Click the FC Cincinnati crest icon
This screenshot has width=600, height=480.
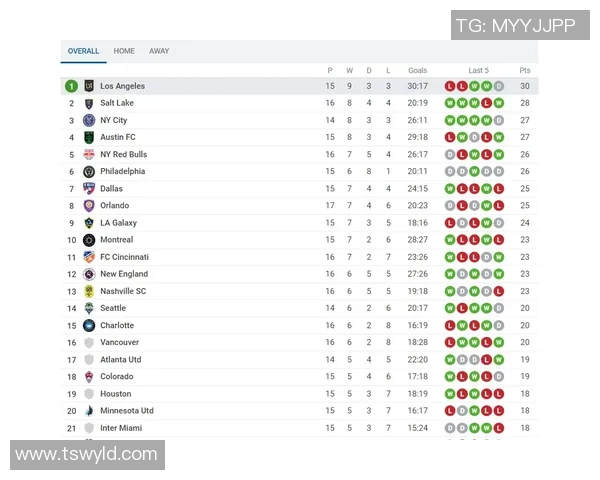[x=89, y=257]
